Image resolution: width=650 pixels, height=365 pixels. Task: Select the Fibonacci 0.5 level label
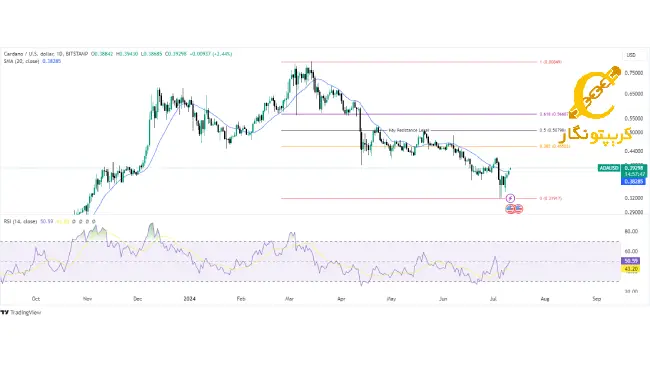coord(552,130)
